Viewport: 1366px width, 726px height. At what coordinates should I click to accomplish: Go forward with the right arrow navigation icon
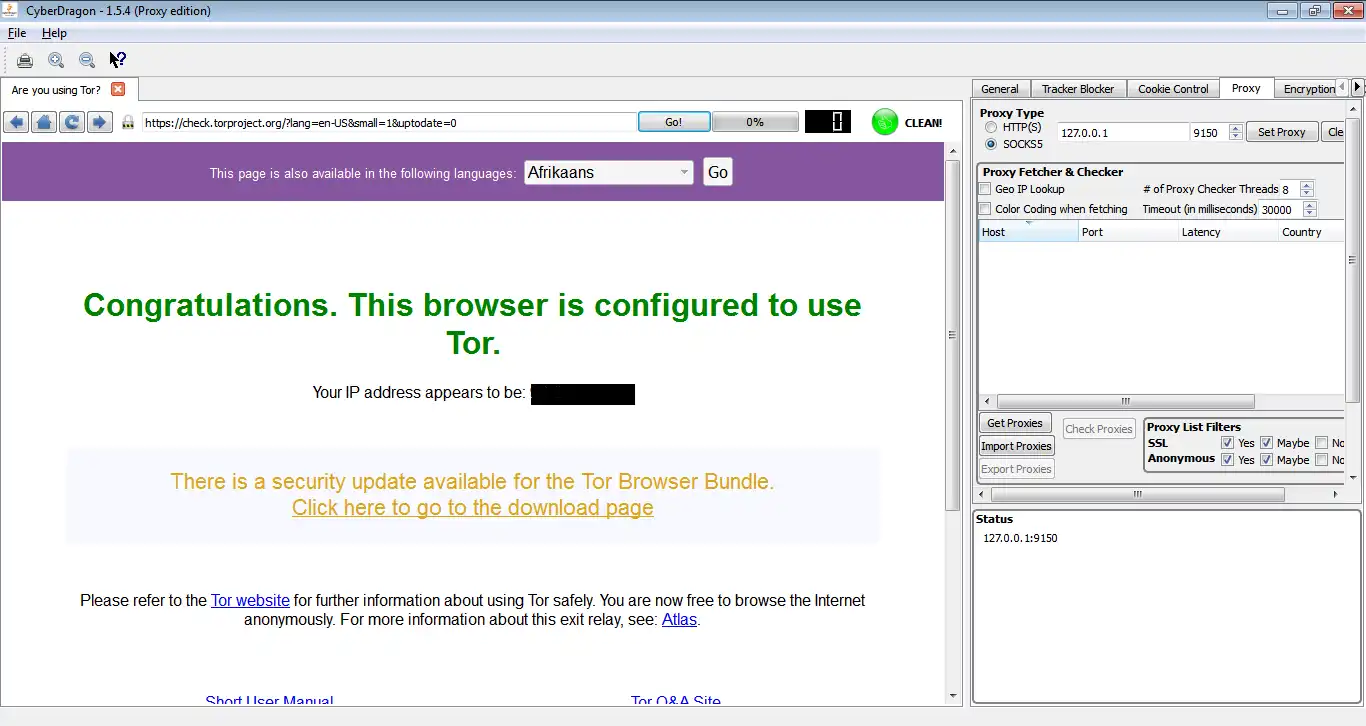(100, 122)
